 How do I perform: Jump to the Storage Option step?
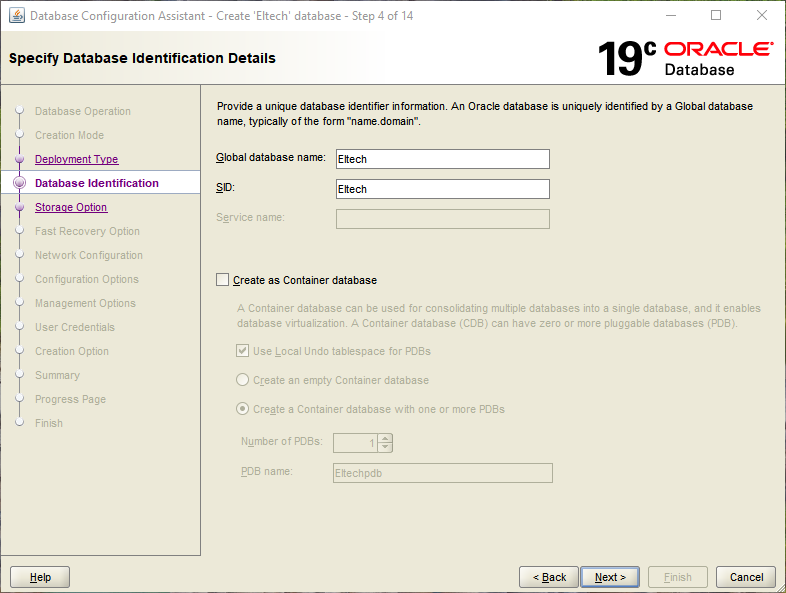pyautogui.click(x=71, y=208)
